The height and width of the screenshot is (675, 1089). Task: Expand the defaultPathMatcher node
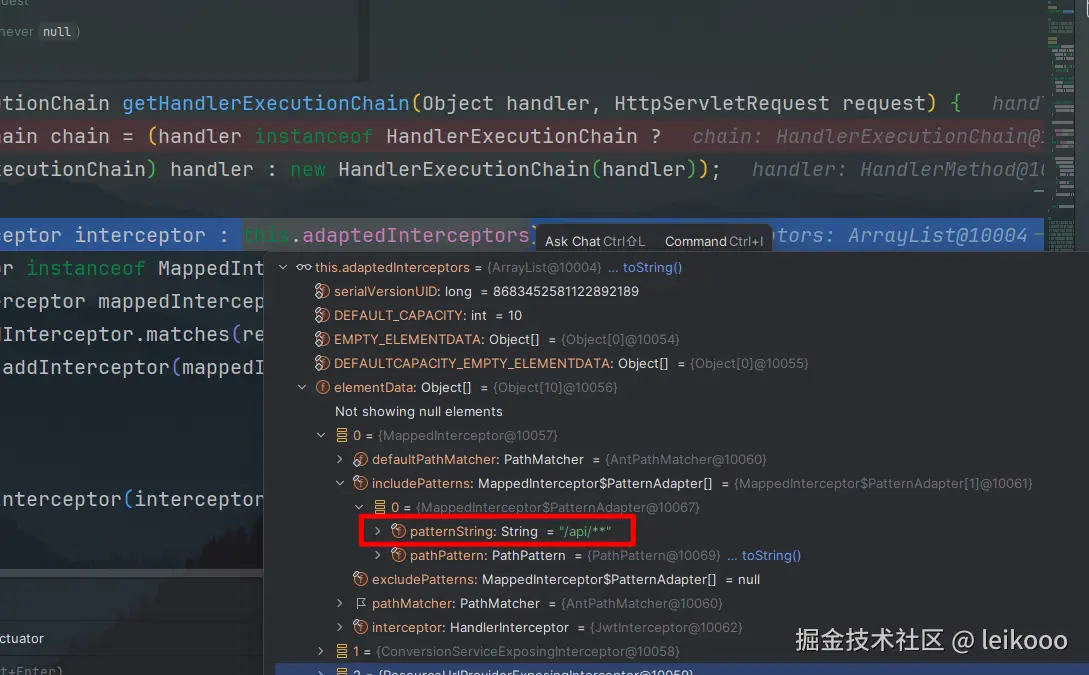tap(340, 459)
